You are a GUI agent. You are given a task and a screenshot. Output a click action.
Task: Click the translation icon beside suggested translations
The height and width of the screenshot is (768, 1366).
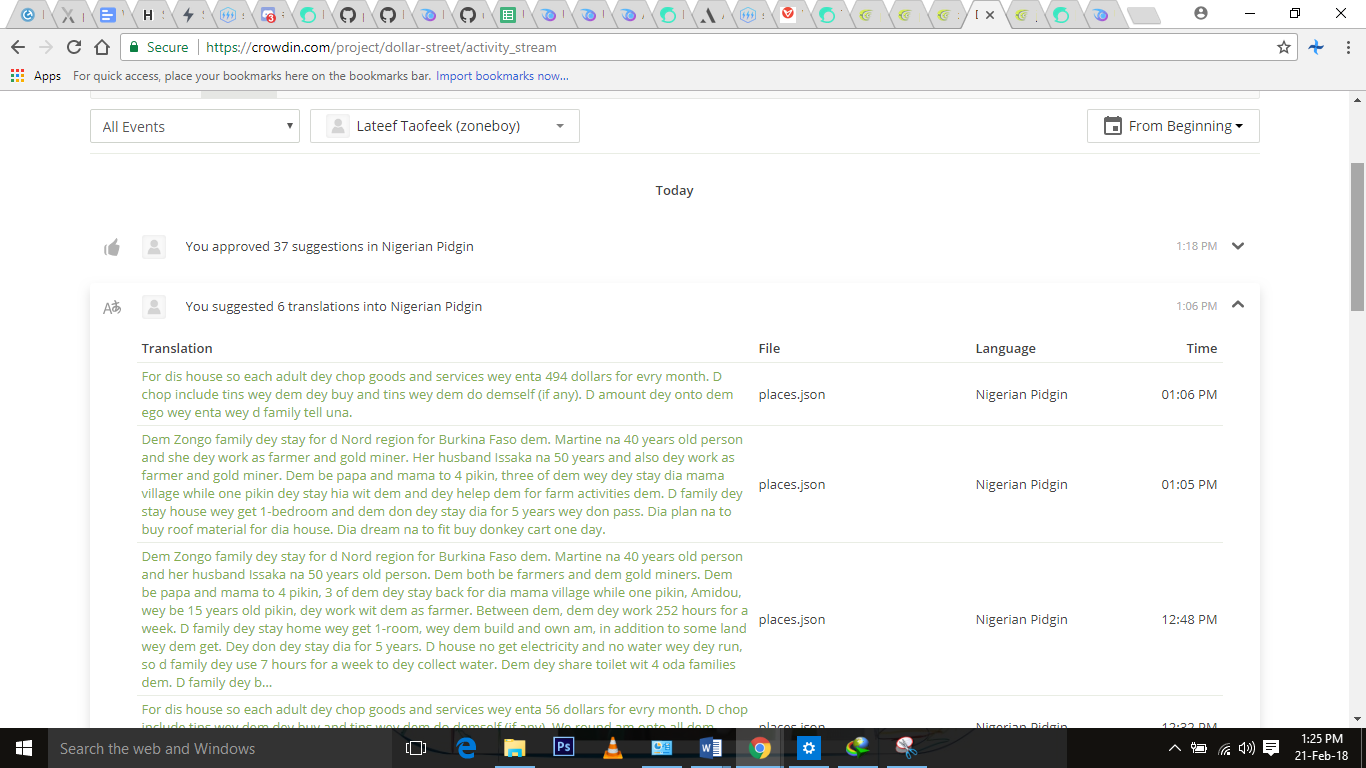(112, 307)
